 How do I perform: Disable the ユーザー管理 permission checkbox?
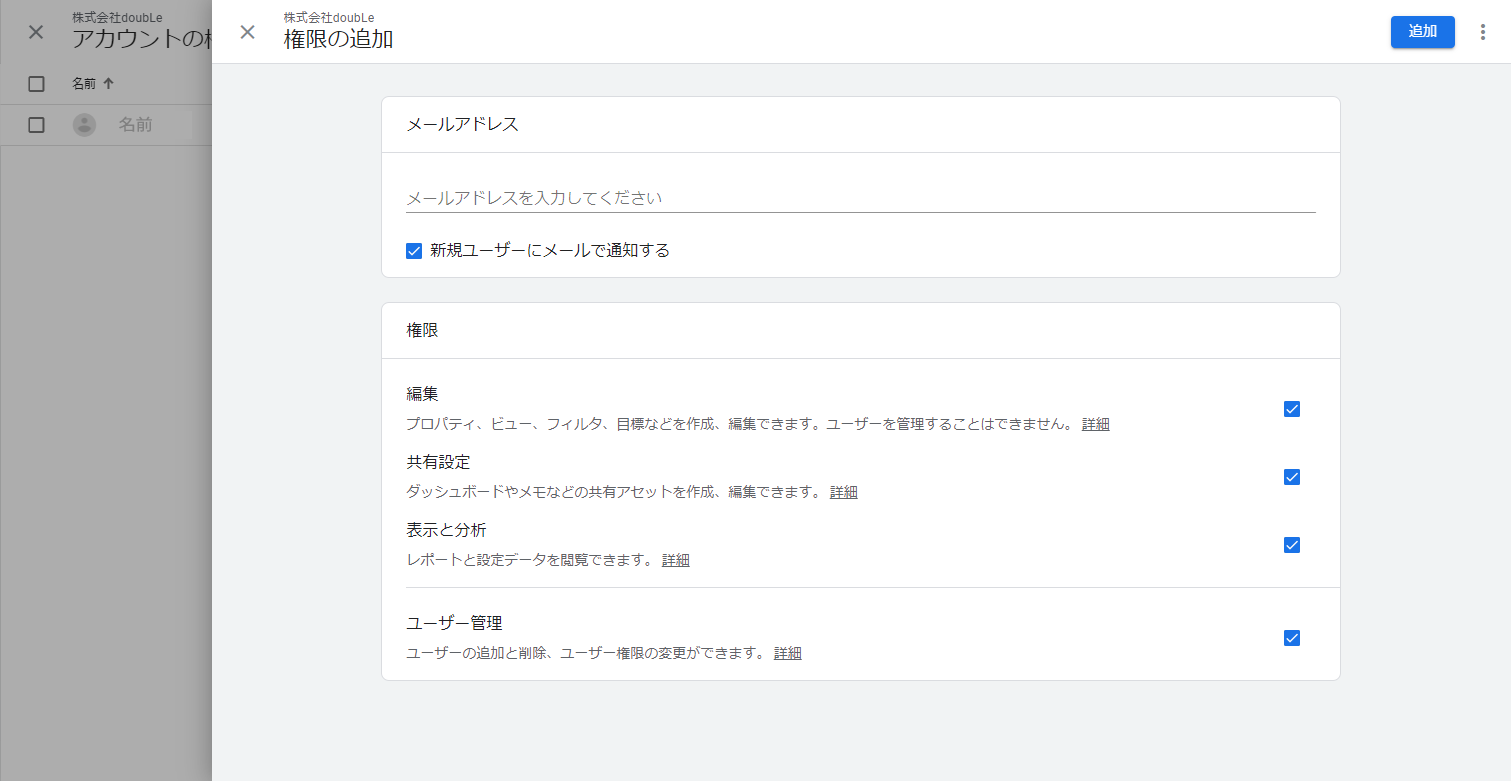tap(1291, 638)
